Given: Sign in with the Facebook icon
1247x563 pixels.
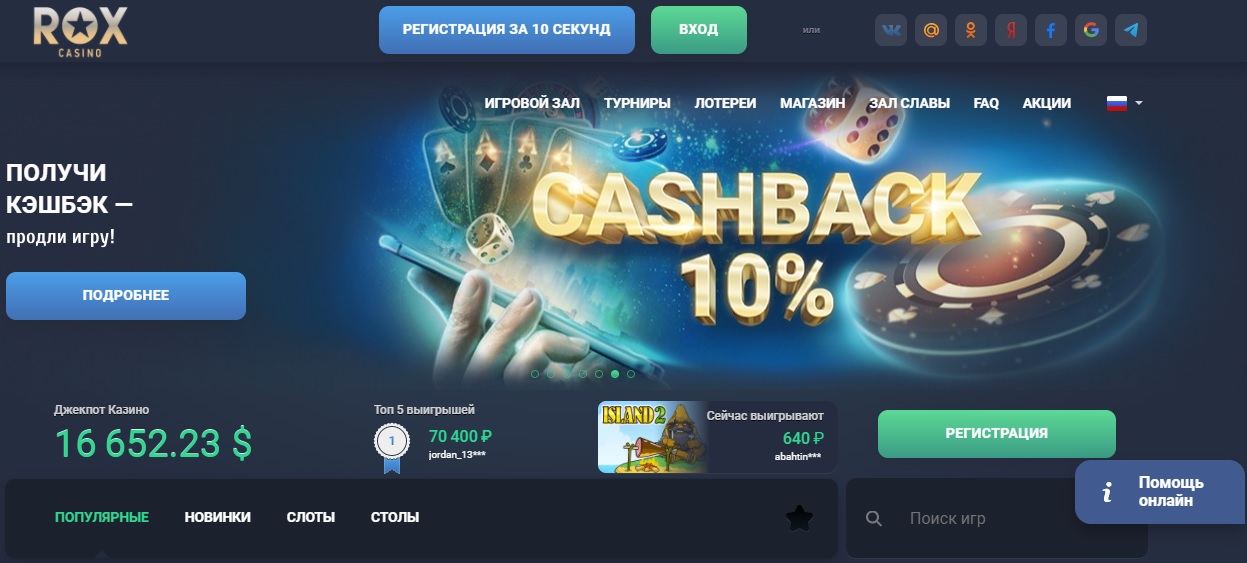Looking at the screenshot, I should coord(1051,30).
